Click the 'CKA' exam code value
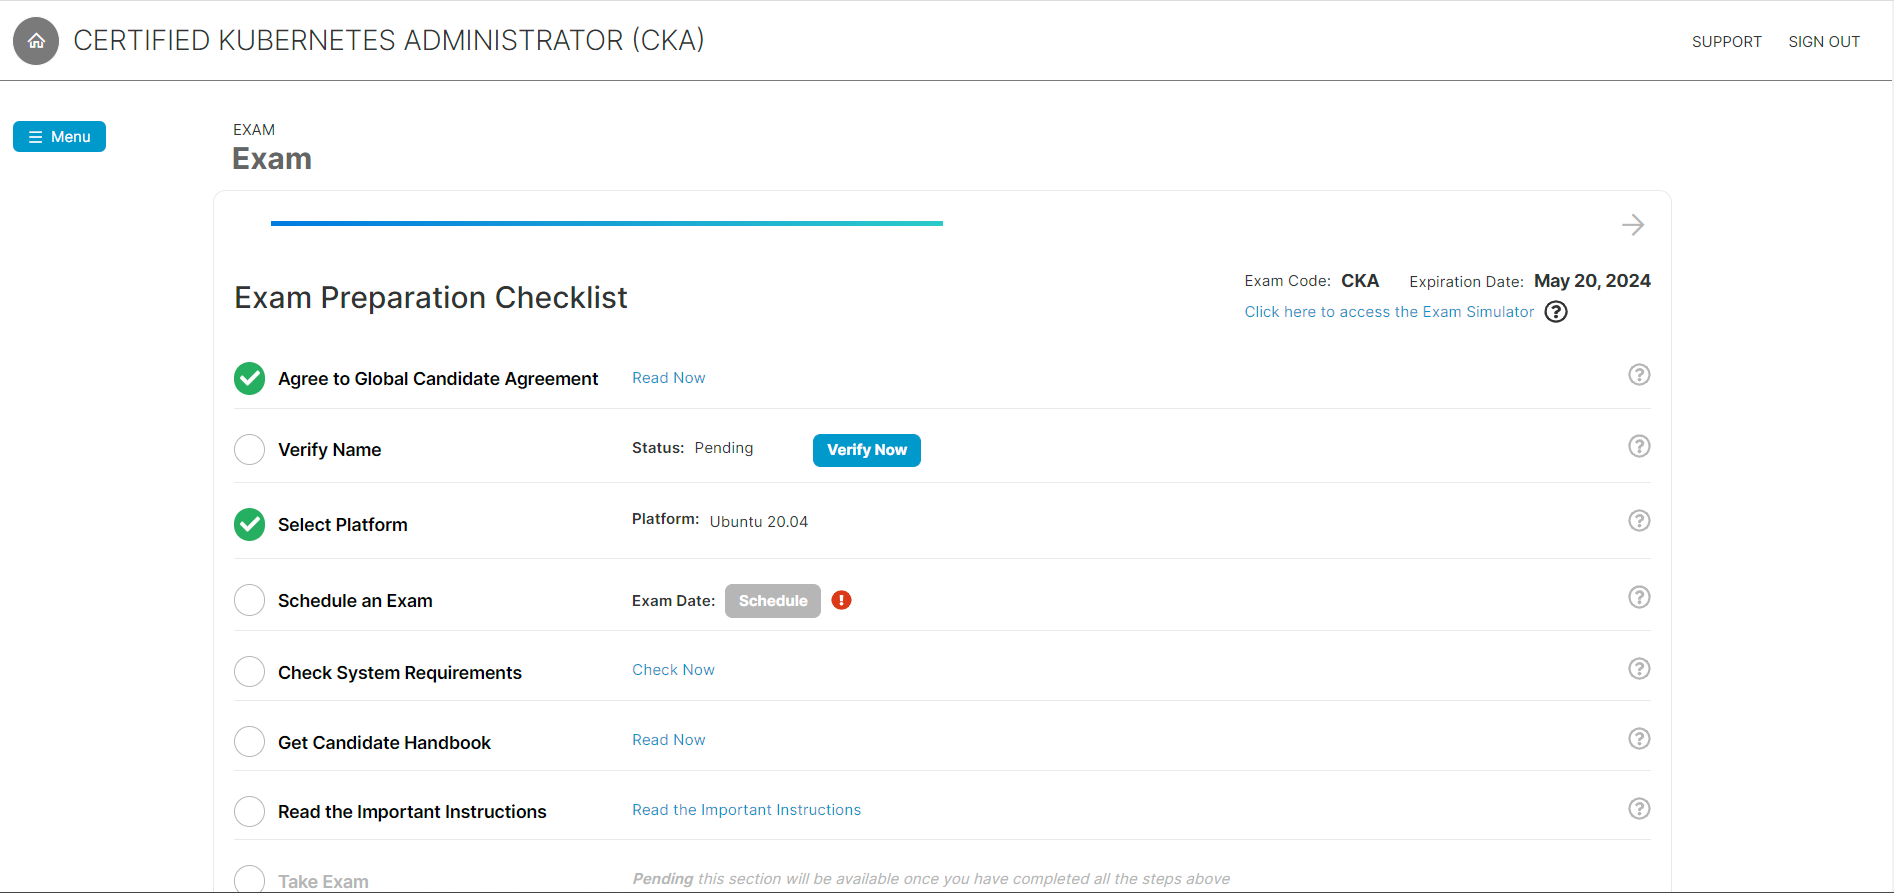This screenshot has width=1894, height=893. click(1360, 281)
